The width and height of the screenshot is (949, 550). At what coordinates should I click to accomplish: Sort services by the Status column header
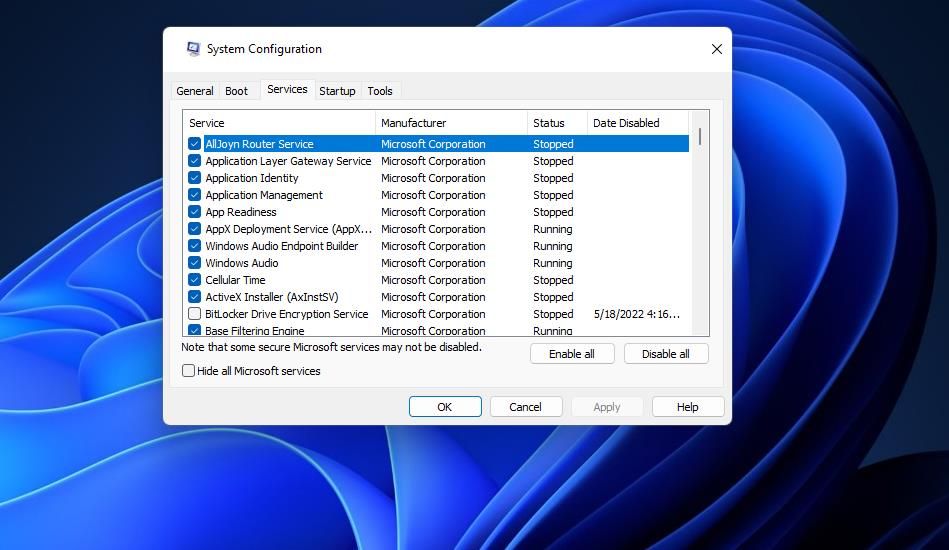tap(556, 123)
